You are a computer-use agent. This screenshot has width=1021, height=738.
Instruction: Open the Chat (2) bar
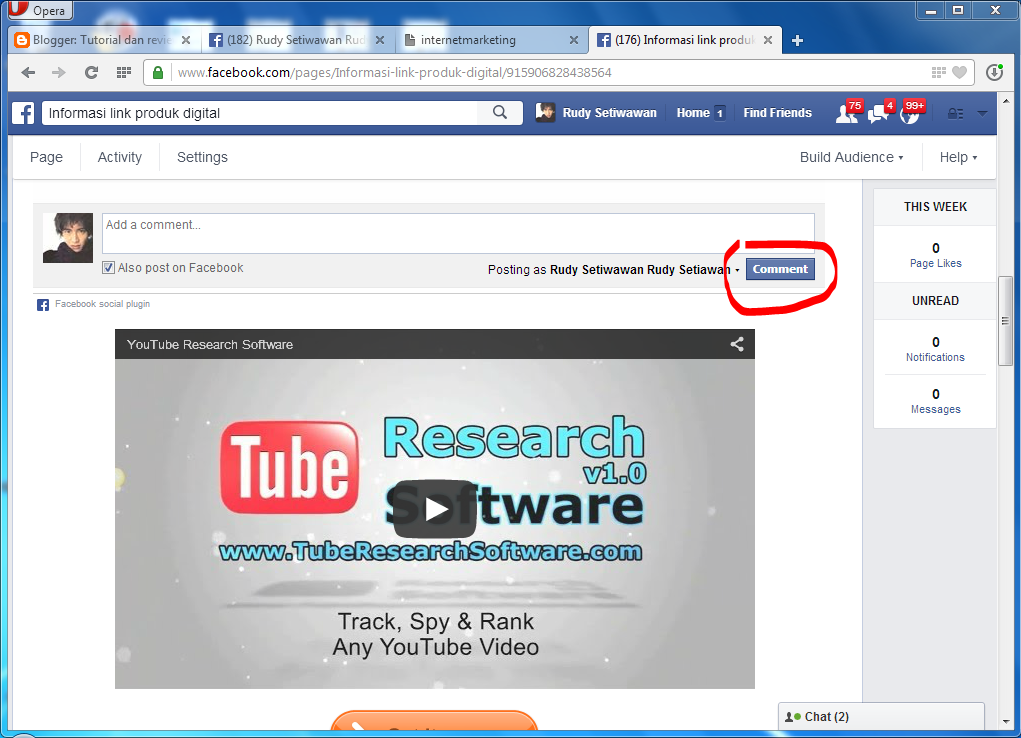(x=881, y=717)
